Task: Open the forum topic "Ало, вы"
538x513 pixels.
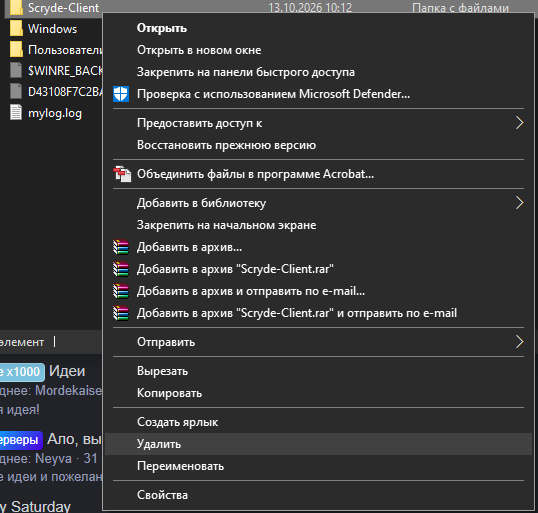Action: pyautogui.click(x=74, y=439)
